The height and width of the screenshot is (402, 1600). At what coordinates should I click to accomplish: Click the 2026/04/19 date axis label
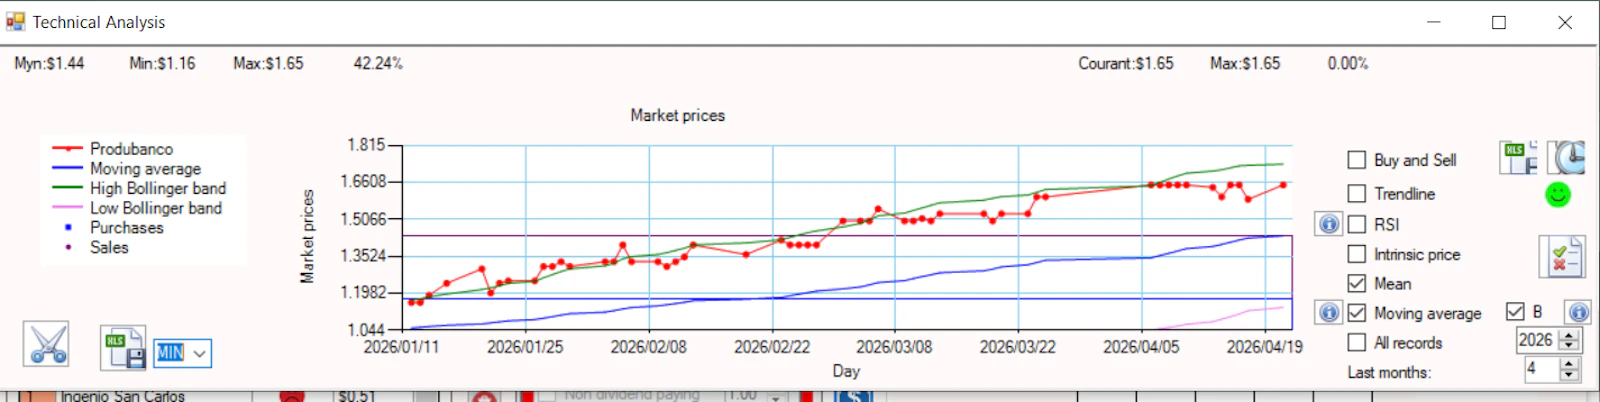tap(1265, 347)
